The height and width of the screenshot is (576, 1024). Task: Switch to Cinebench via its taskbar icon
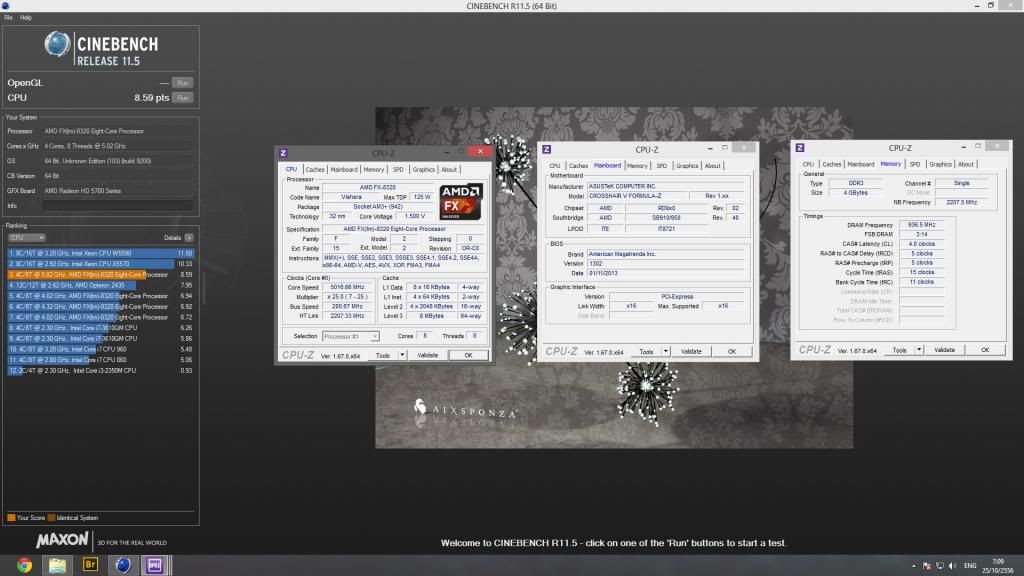click(123, 565)
